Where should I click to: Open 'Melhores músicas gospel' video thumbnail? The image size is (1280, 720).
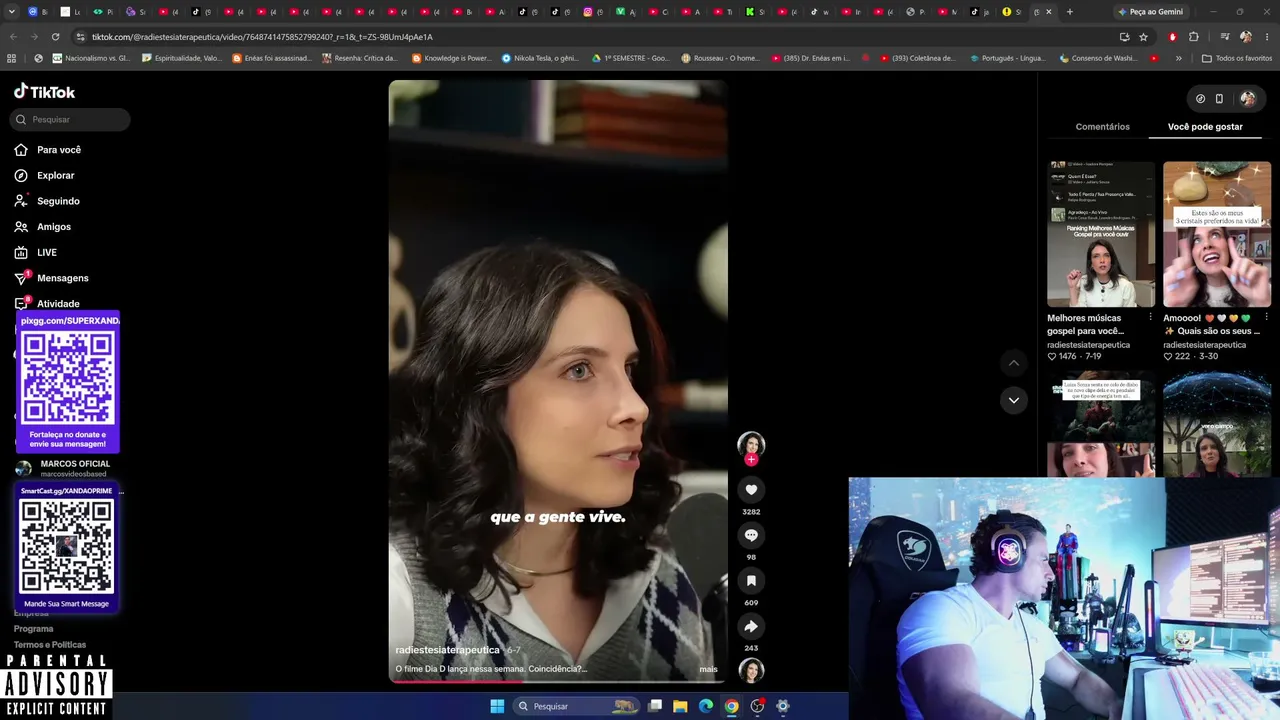[x=1101, y=234]
